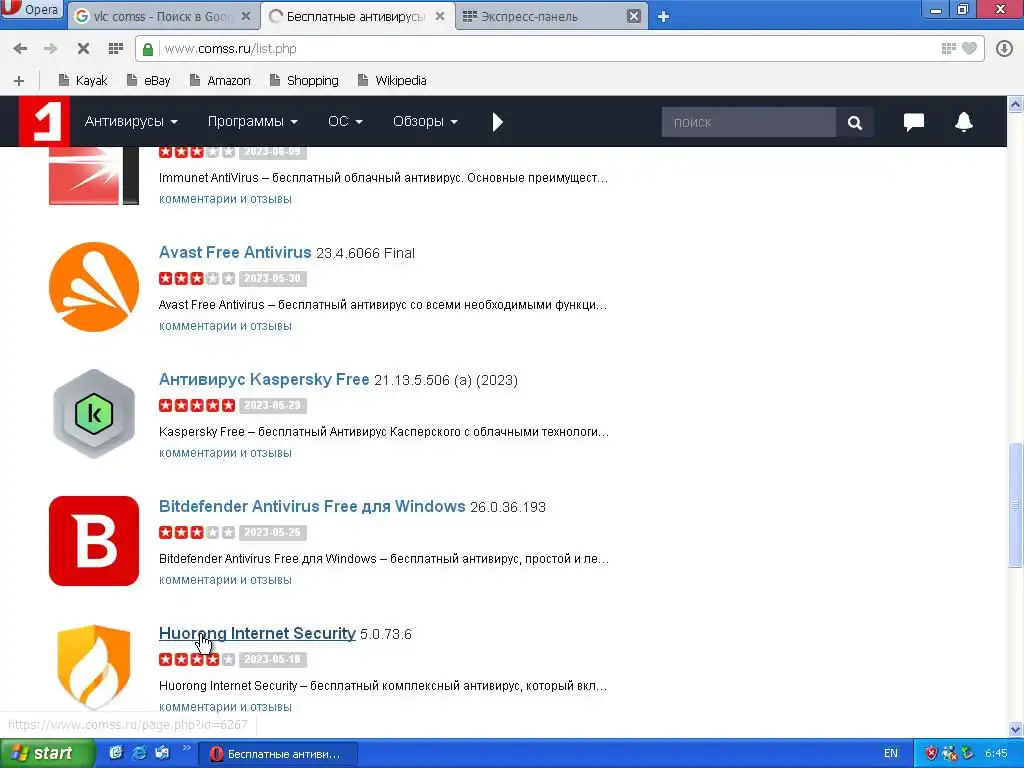Viewport: 1024px width, 768px height.
Task: Open the Speed Dial grid icon
Action: [116, 48]
